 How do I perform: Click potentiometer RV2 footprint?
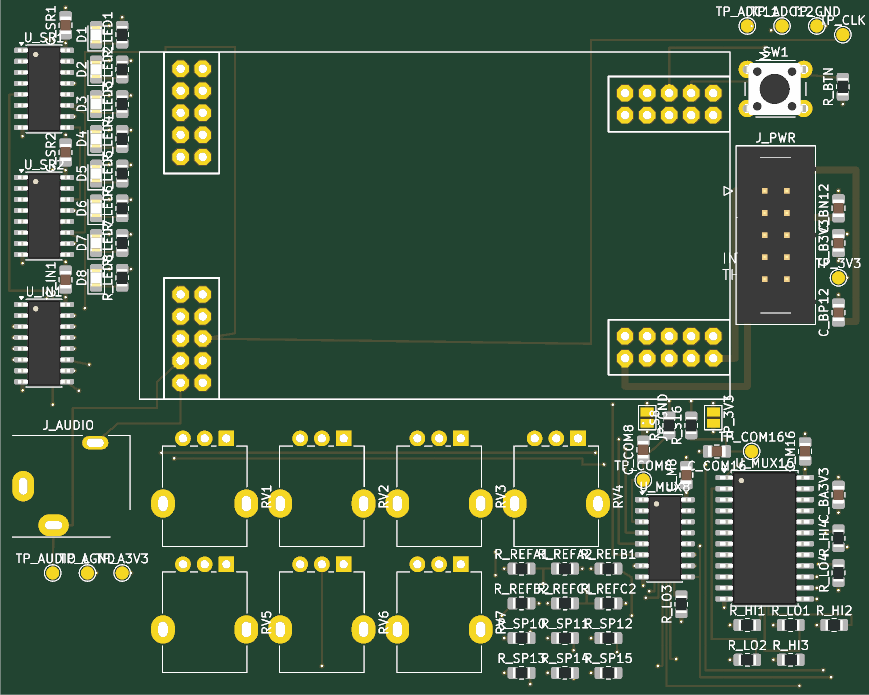point(321,489)
